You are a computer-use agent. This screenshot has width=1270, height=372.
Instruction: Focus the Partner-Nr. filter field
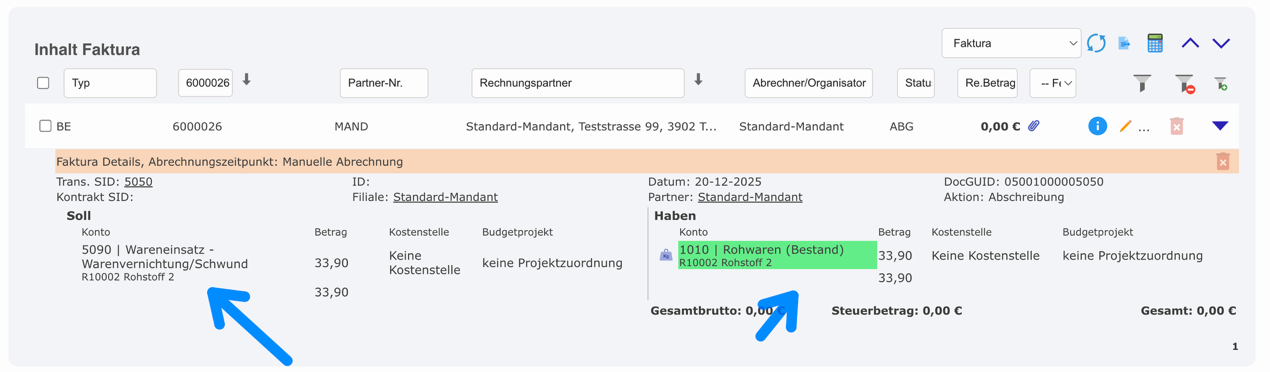384,83
